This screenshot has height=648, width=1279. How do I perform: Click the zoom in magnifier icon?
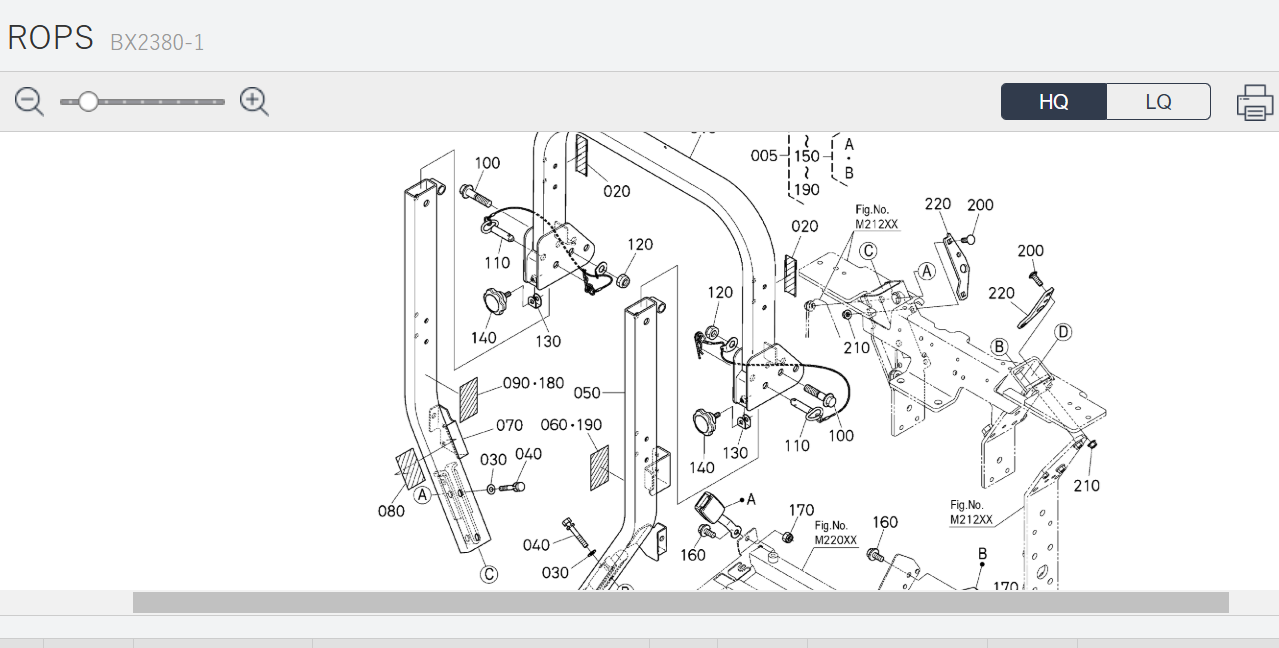click(x=254, y=101)
